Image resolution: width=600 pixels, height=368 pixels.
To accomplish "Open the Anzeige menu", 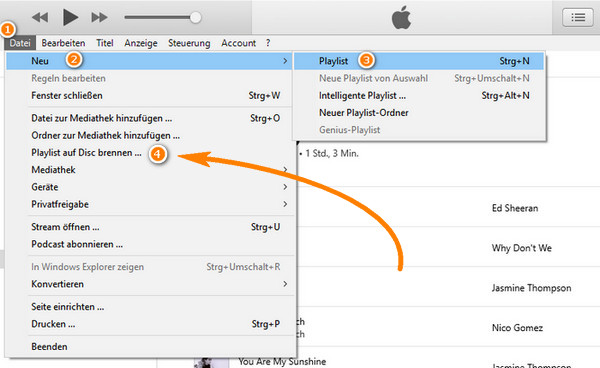I will click(x=140, y=43).
